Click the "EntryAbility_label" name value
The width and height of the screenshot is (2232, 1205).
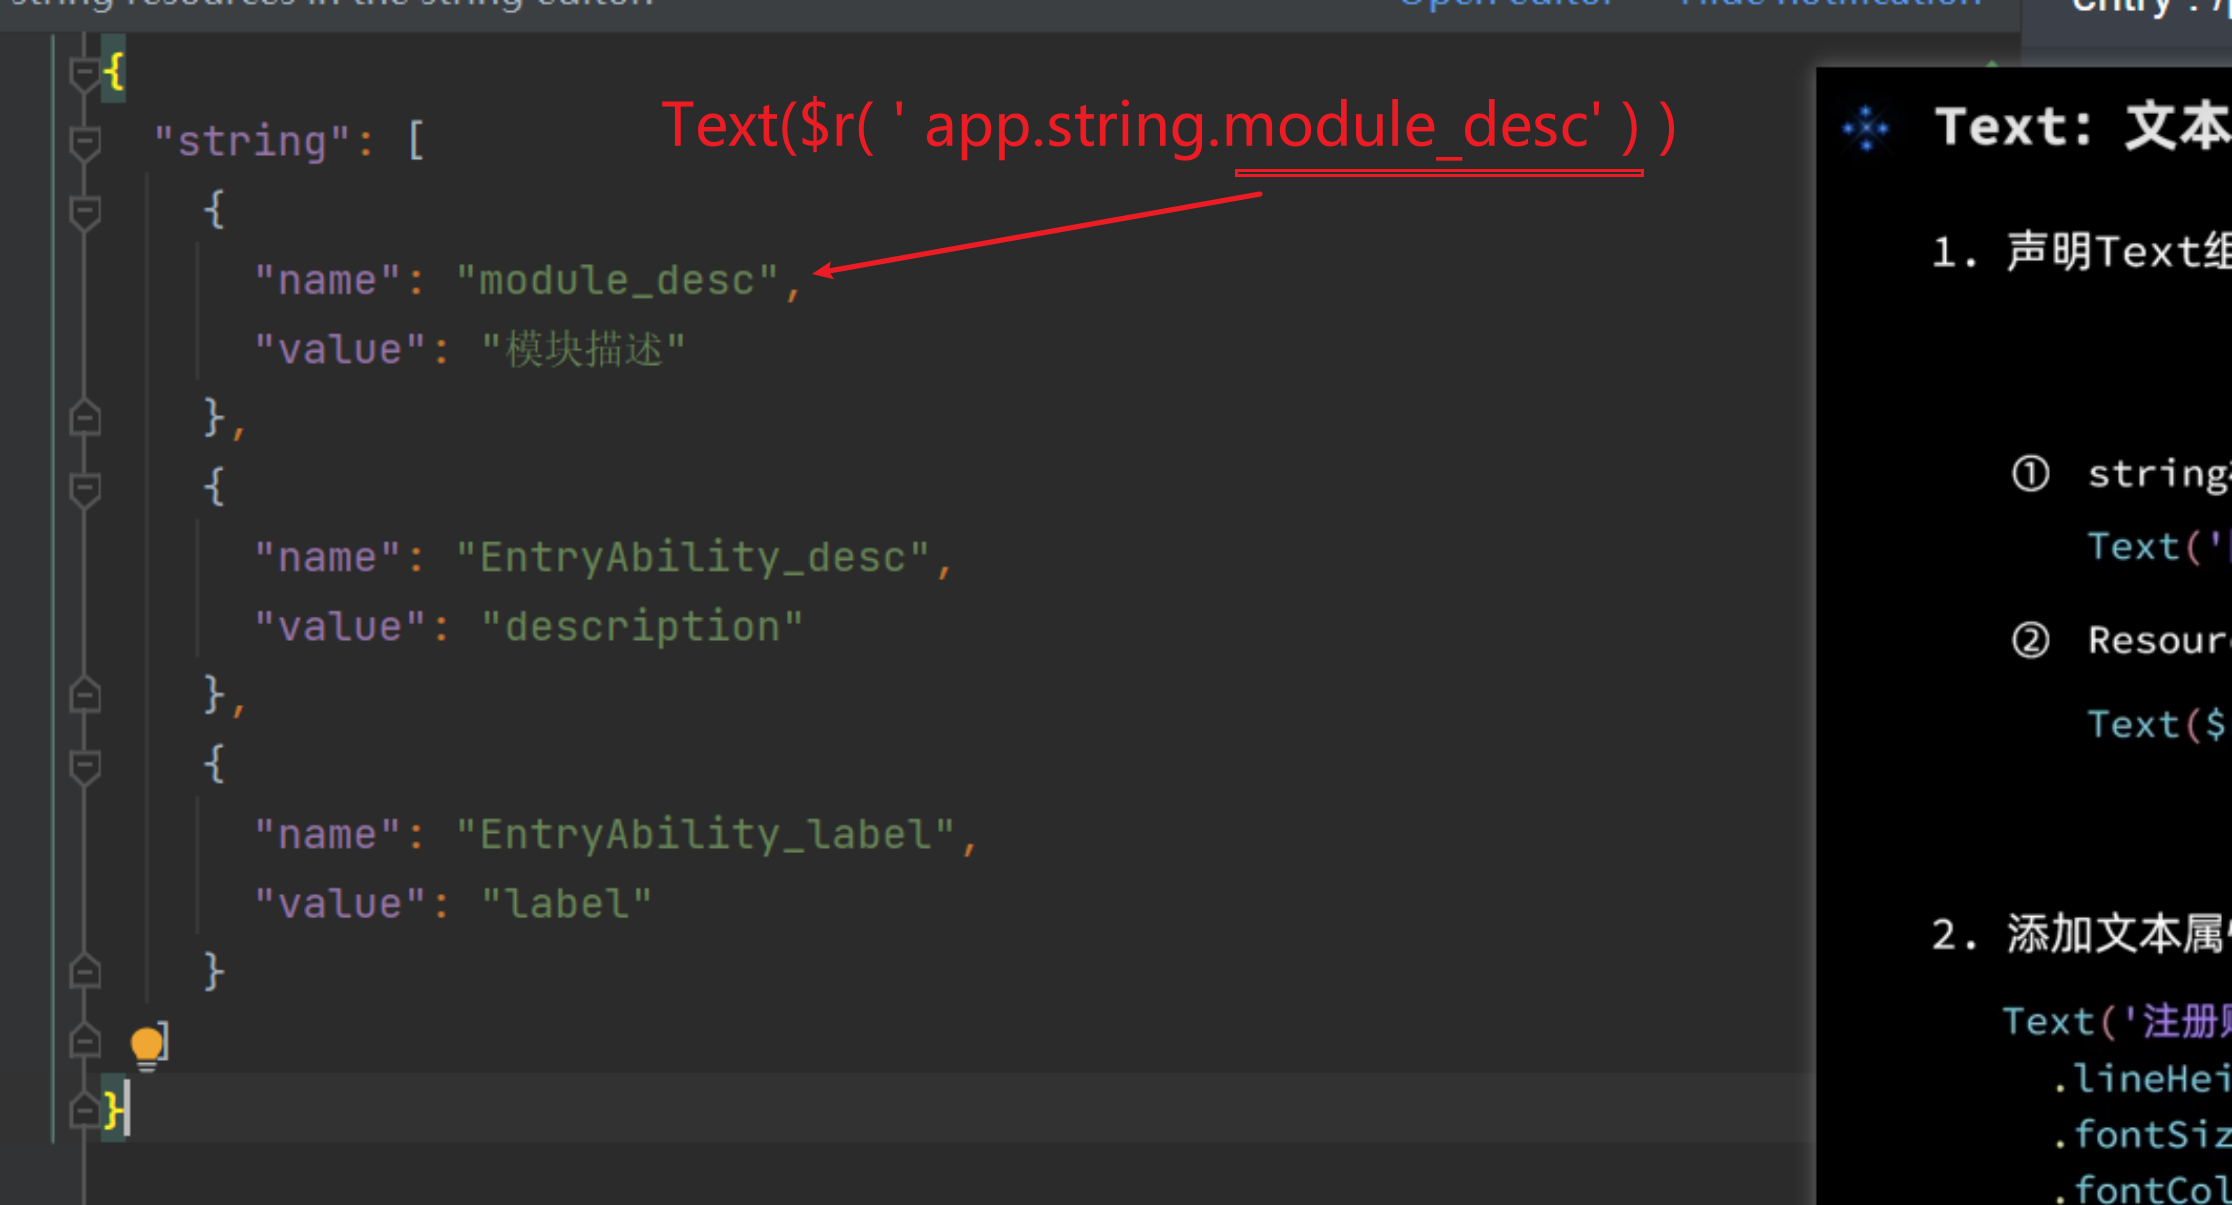[x=706, y=835]
